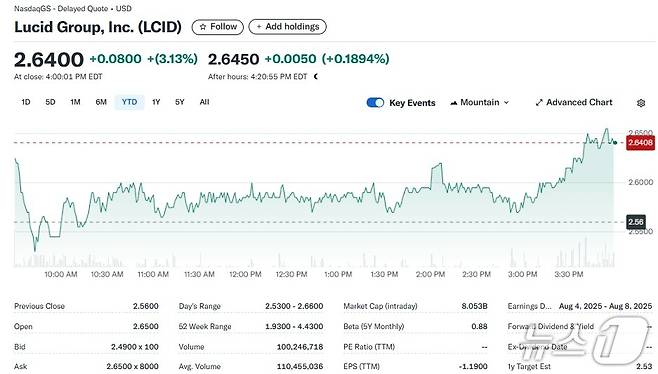Open chart settings gear icon
658x374 pixels.
pos(641,103)
